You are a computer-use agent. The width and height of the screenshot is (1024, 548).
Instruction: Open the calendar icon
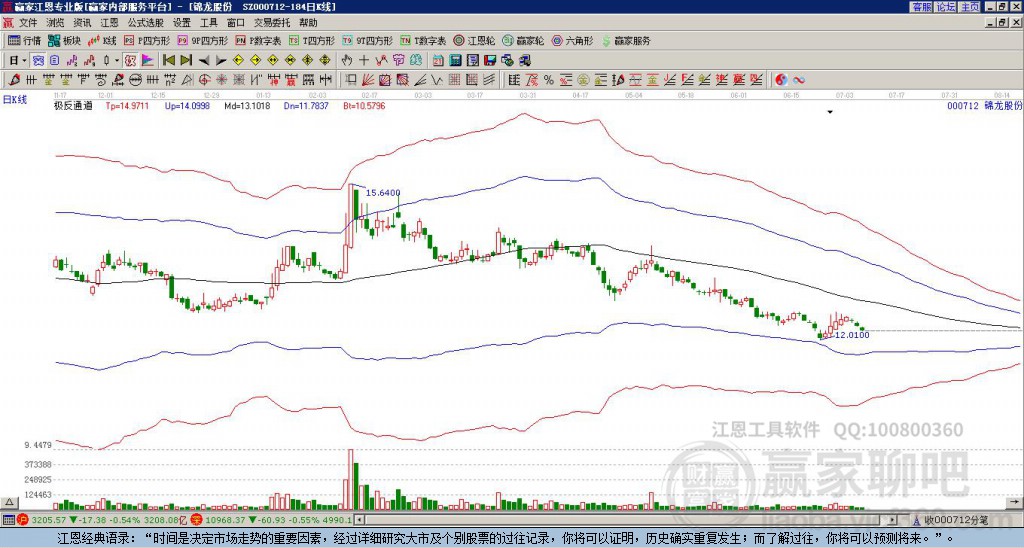pos(438,61)
